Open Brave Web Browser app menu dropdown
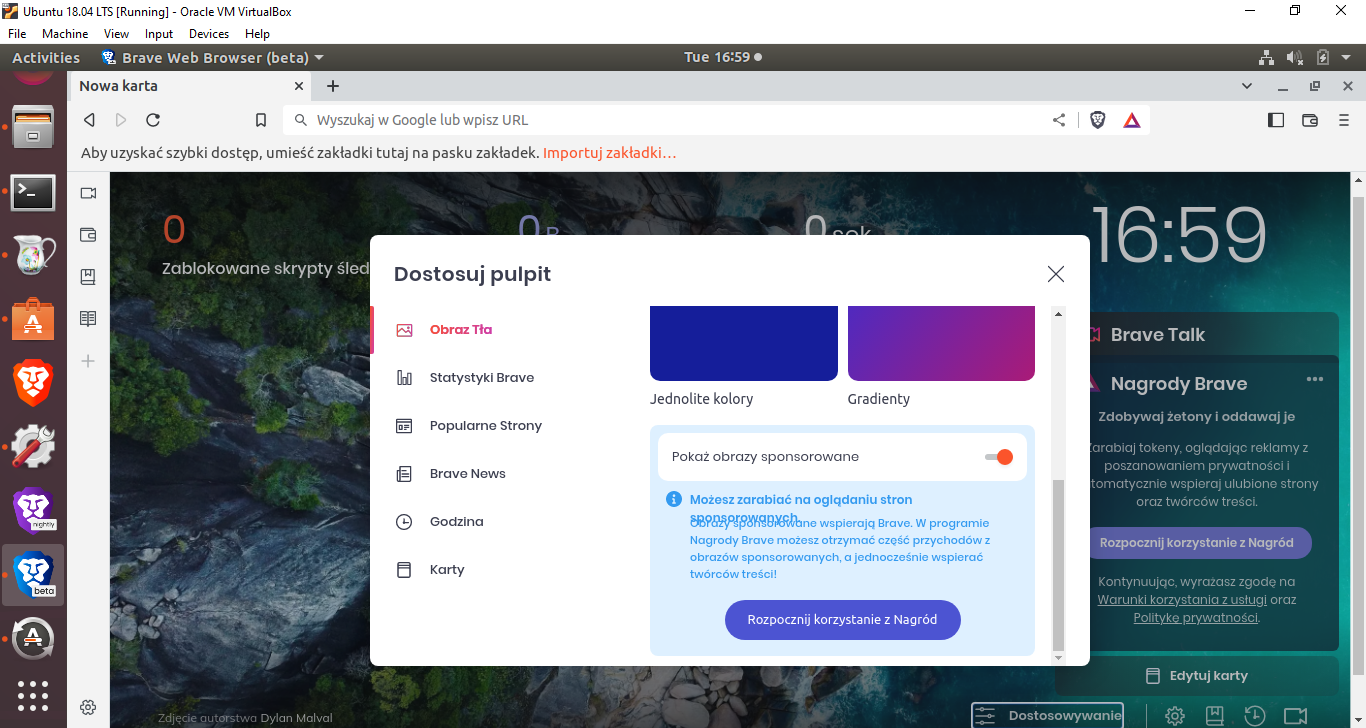 point(213,58)
